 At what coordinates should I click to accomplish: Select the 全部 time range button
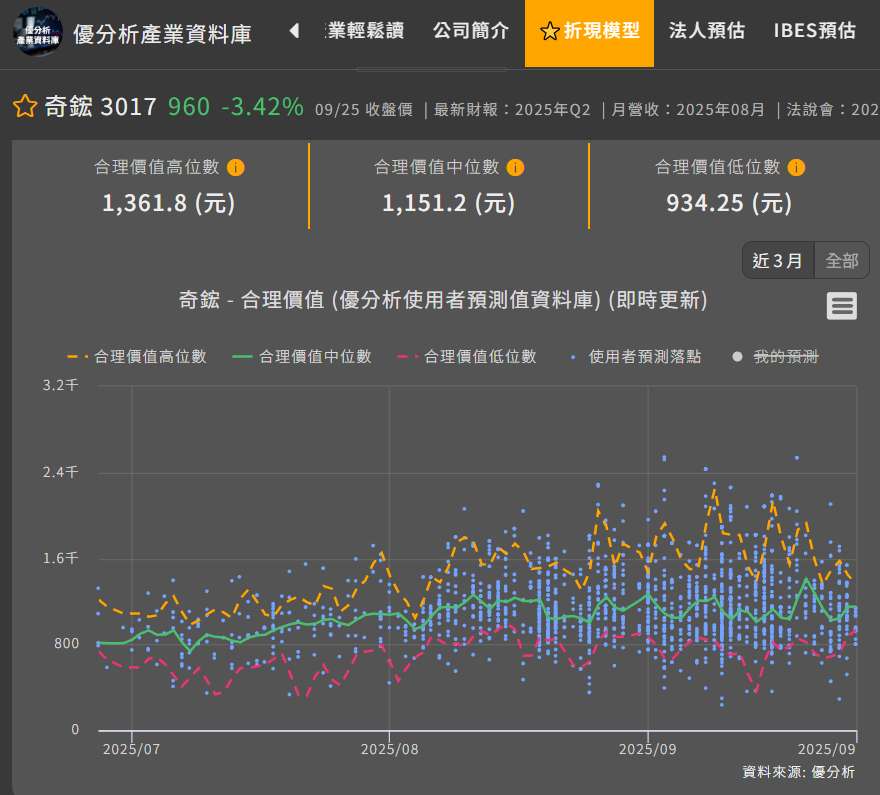[841, 261]
